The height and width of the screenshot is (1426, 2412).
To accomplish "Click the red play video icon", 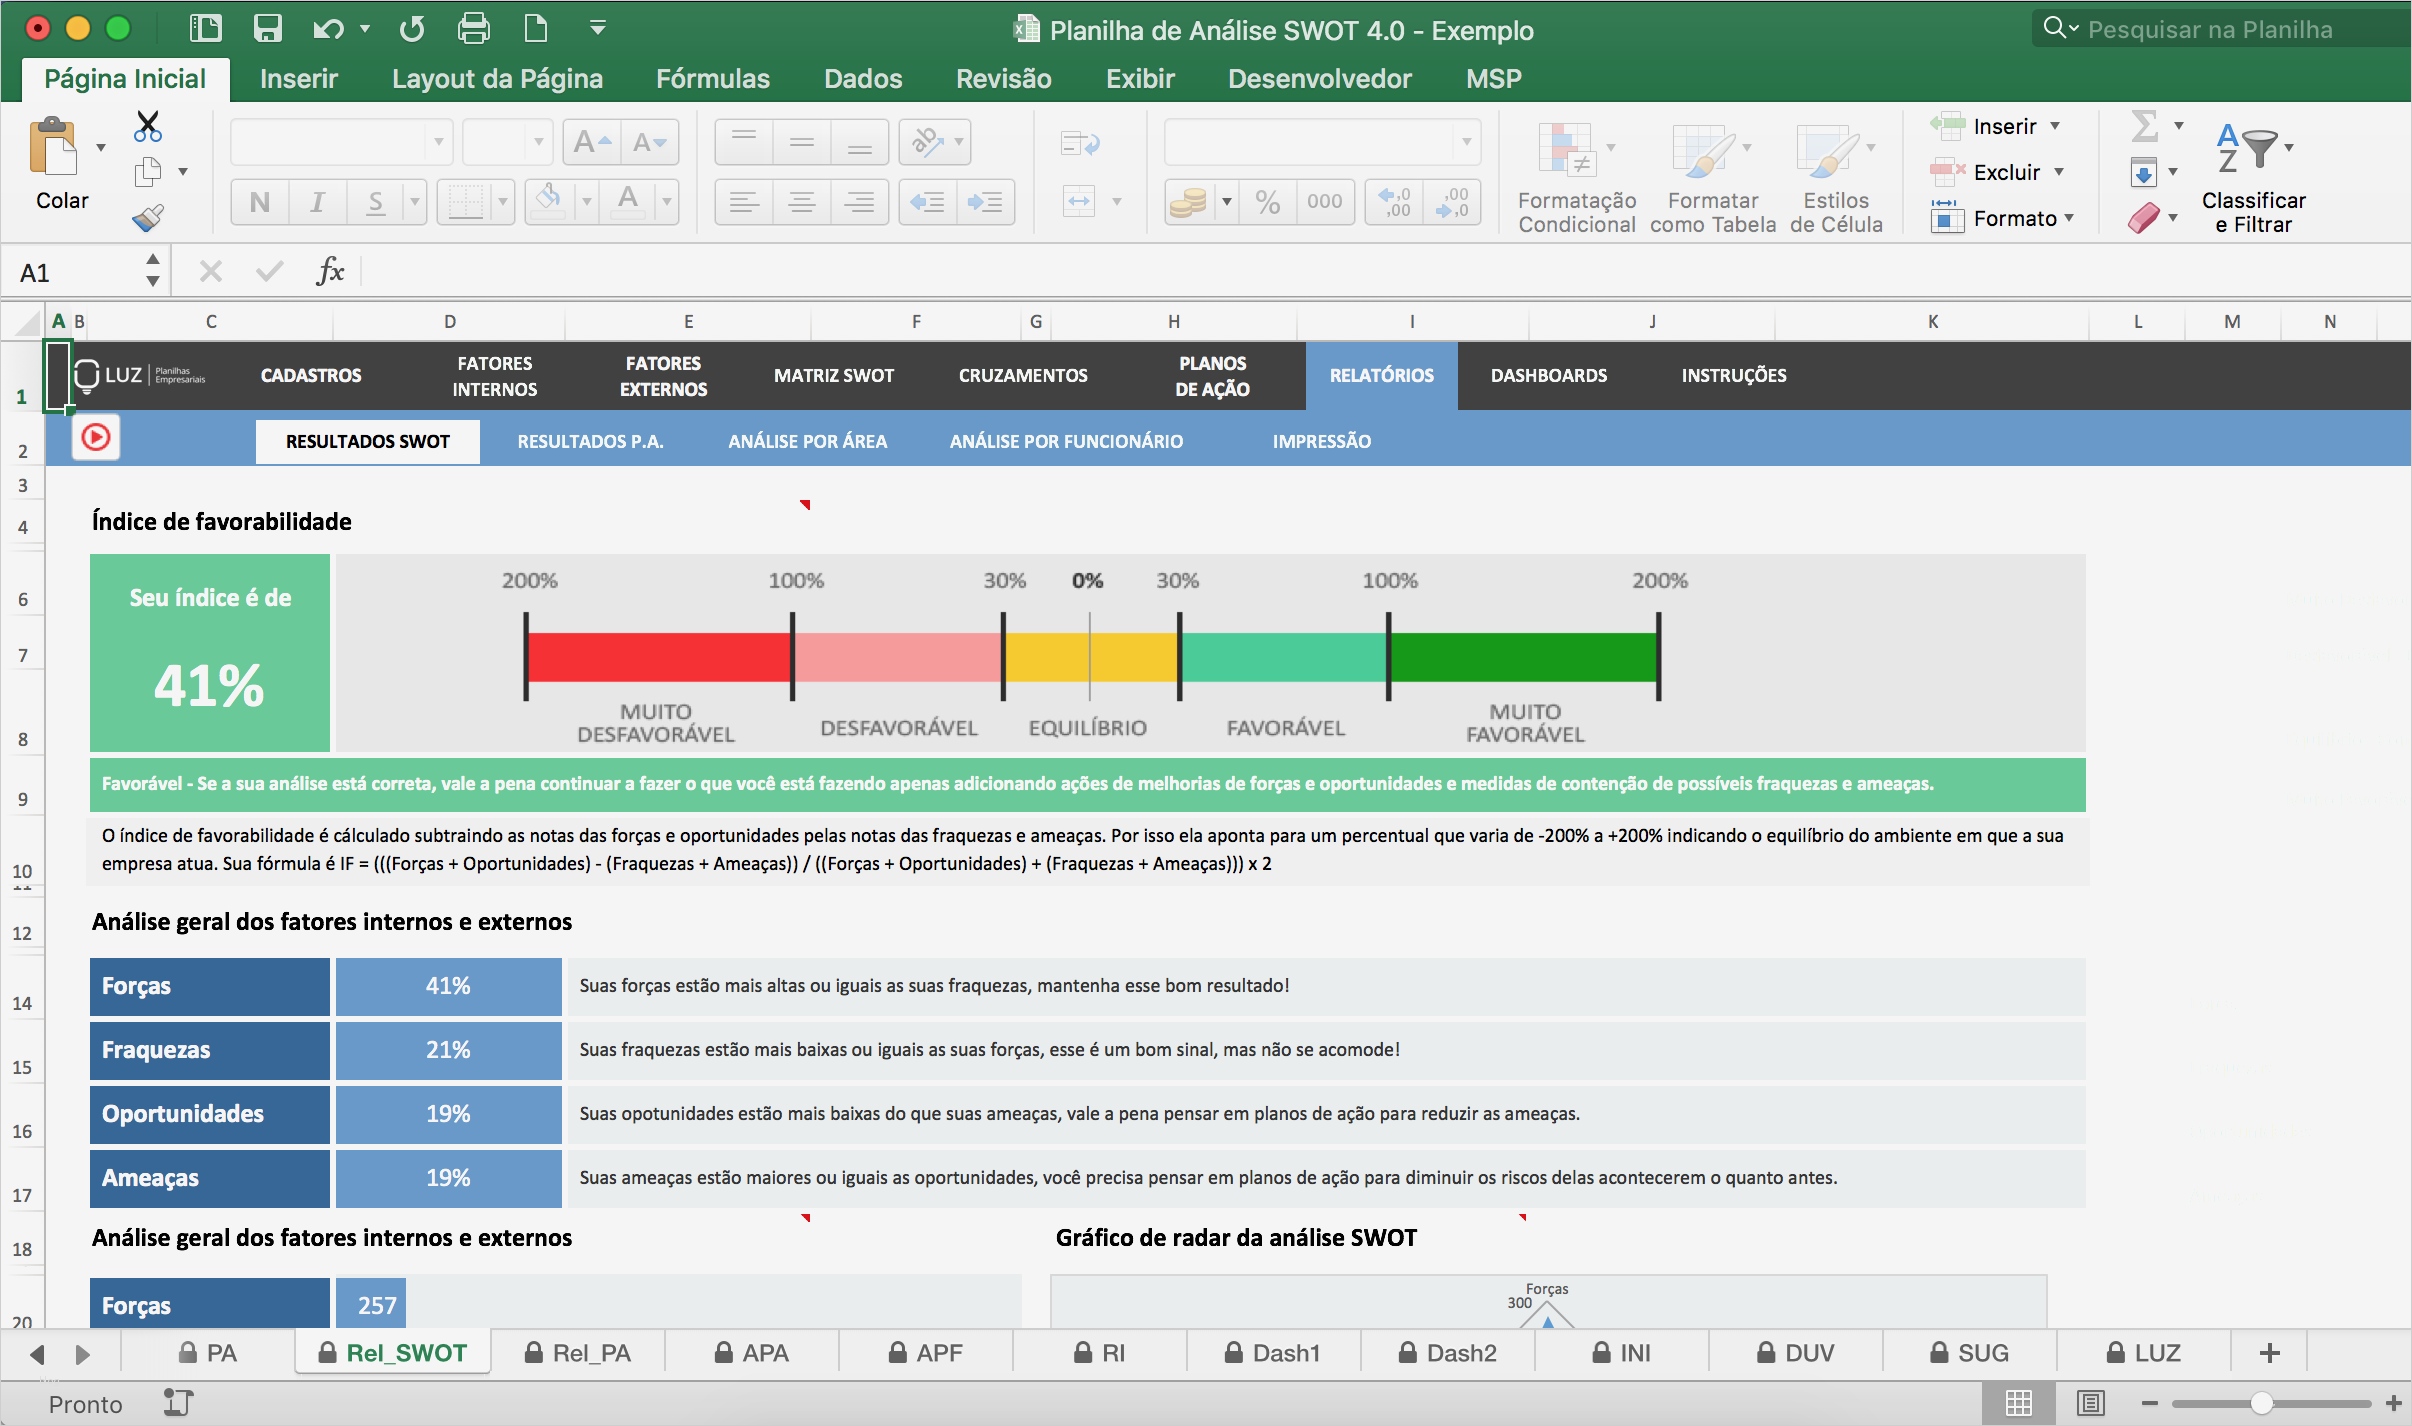I will [96, 438].
